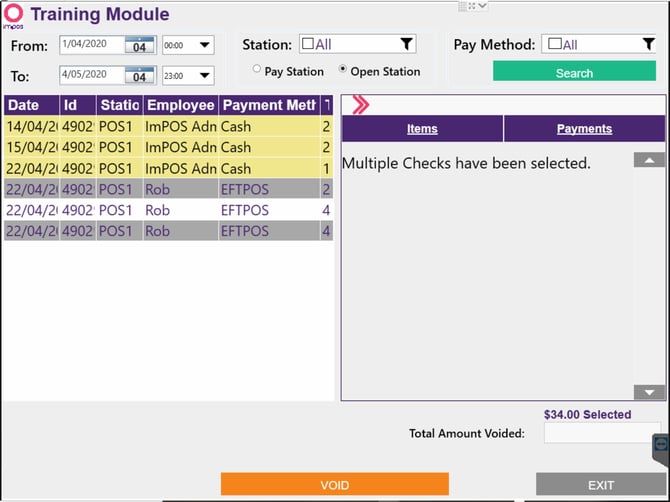Check the Station All checkbox
This screenshot has height=502, width=670.
point(308,44)
